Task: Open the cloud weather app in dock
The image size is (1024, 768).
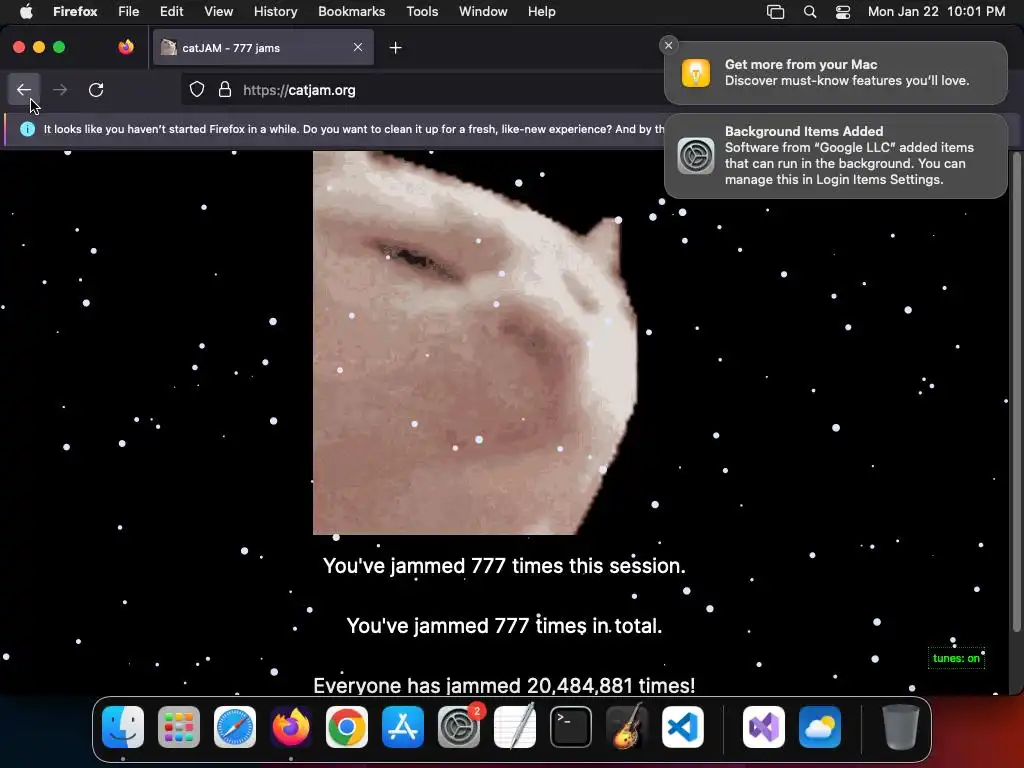Action: pyautogui.click(x=820, y=727)
